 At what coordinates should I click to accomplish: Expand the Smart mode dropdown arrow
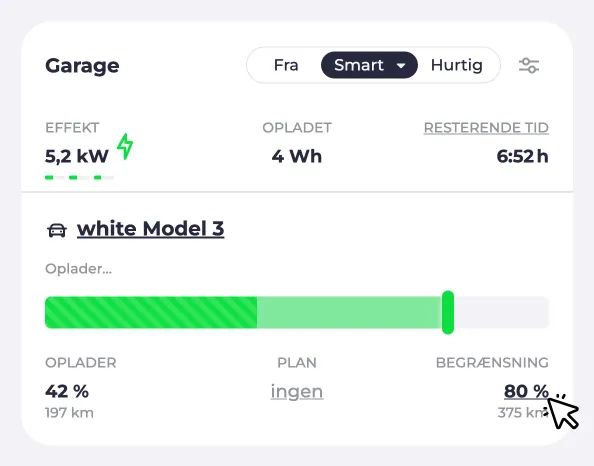click(401, 66)
